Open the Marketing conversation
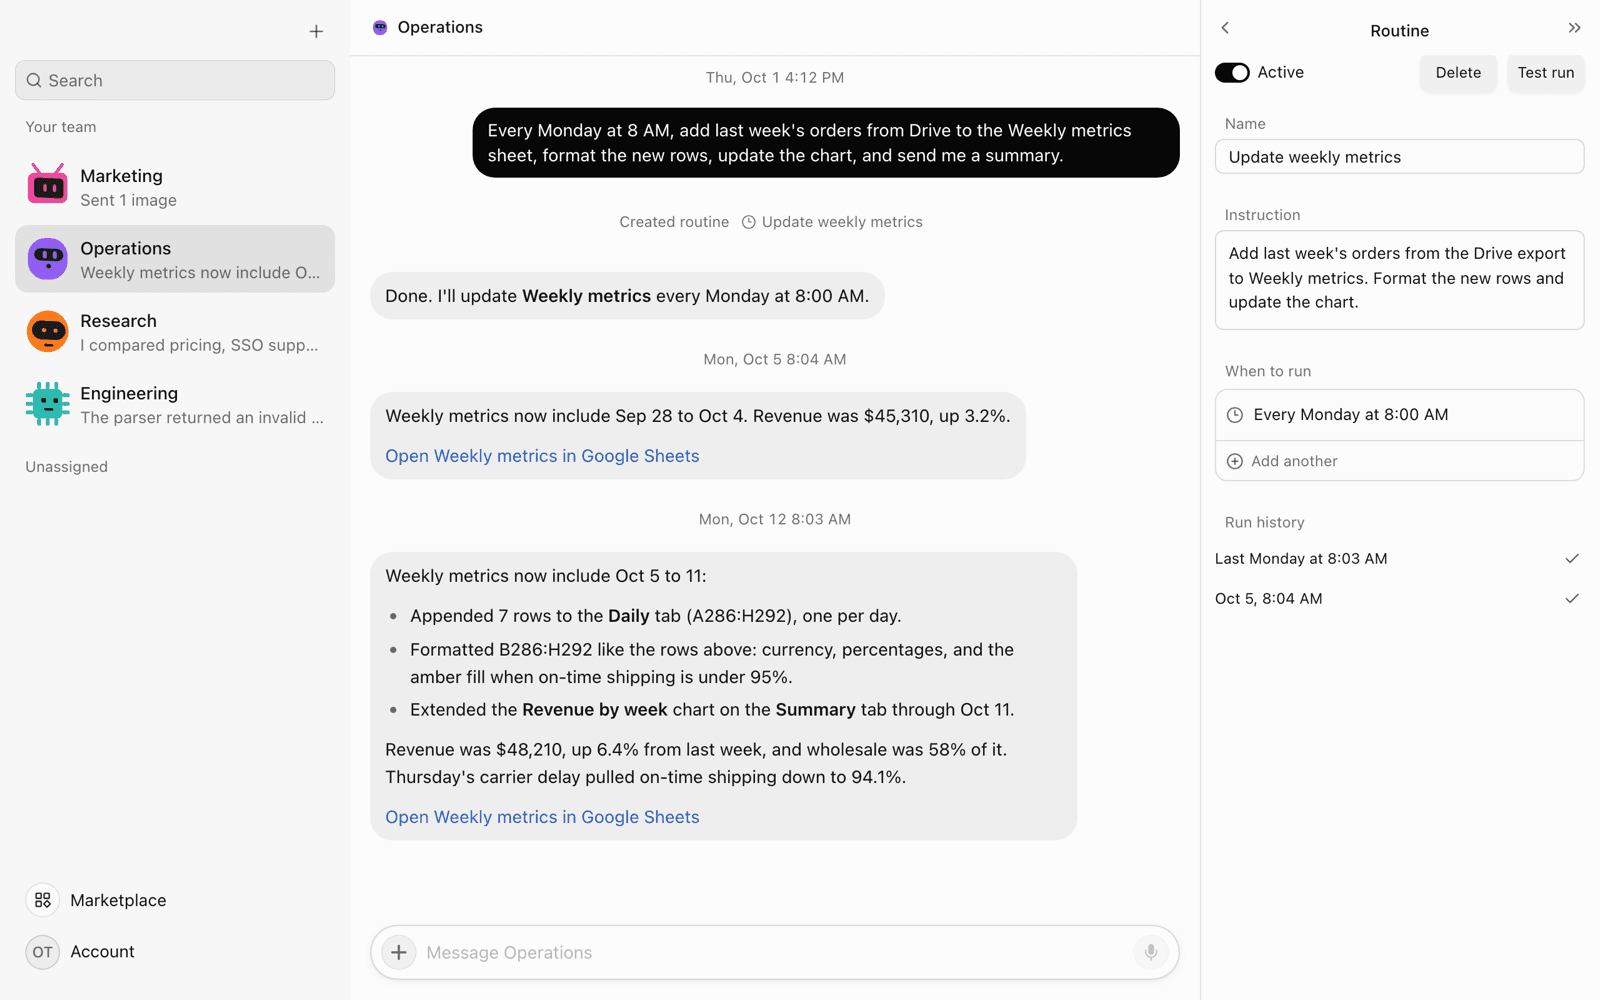The image size is (1600, 1000). coord(175,187)
